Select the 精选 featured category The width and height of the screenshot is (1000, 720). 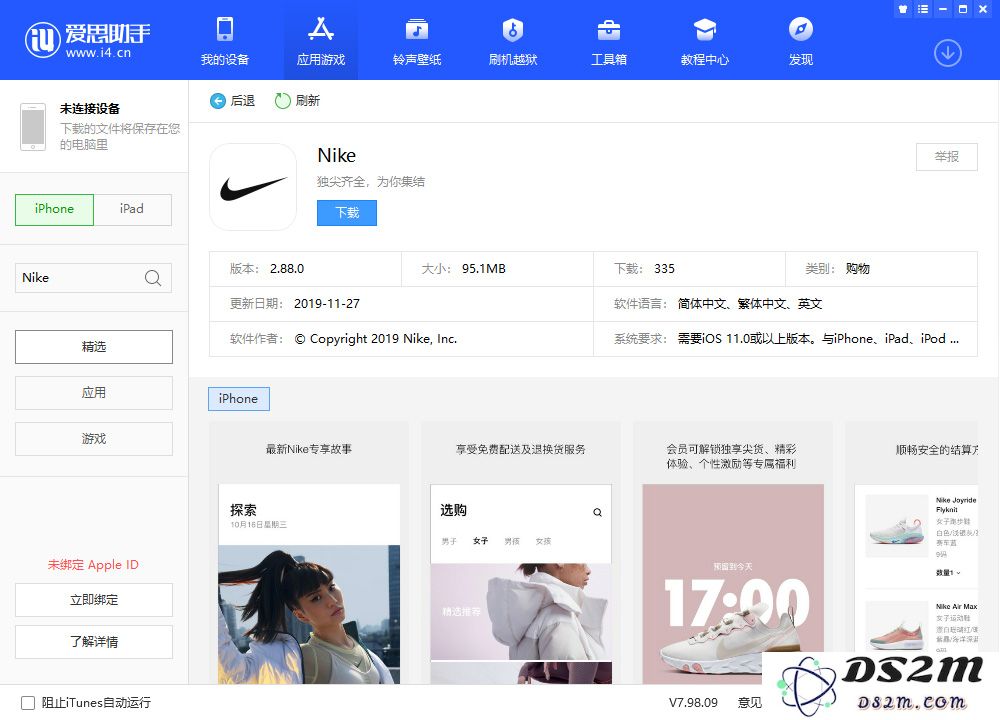pyautogui.click(x=94, y=347)
